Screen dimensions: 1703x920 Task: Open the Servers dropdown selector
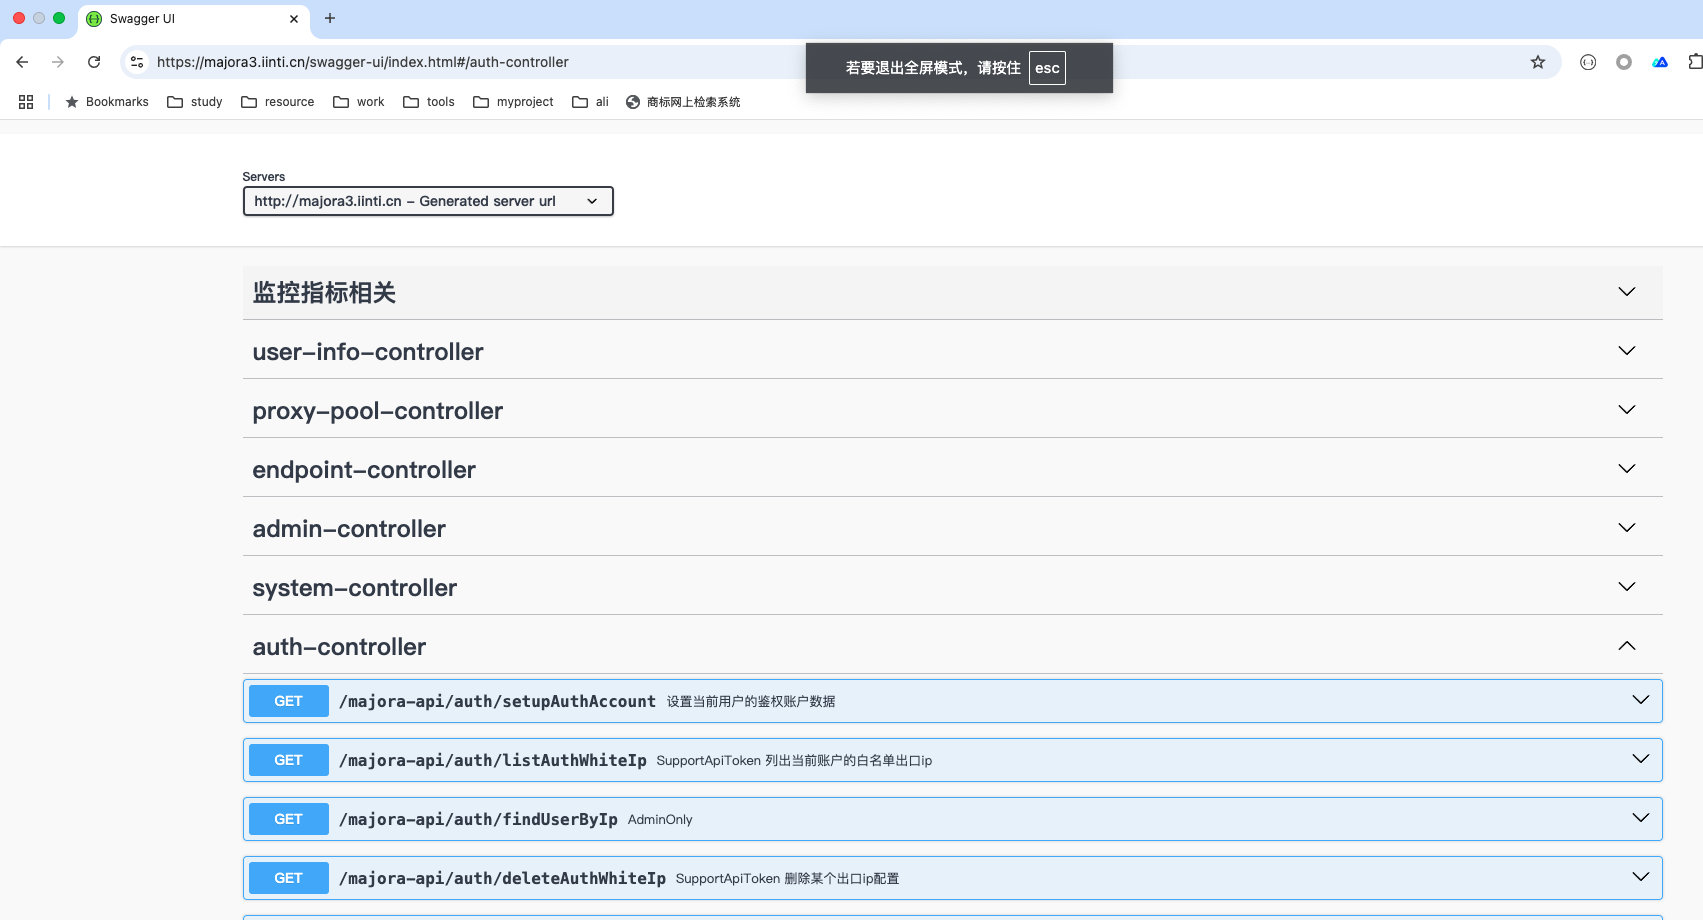point(427,201)
